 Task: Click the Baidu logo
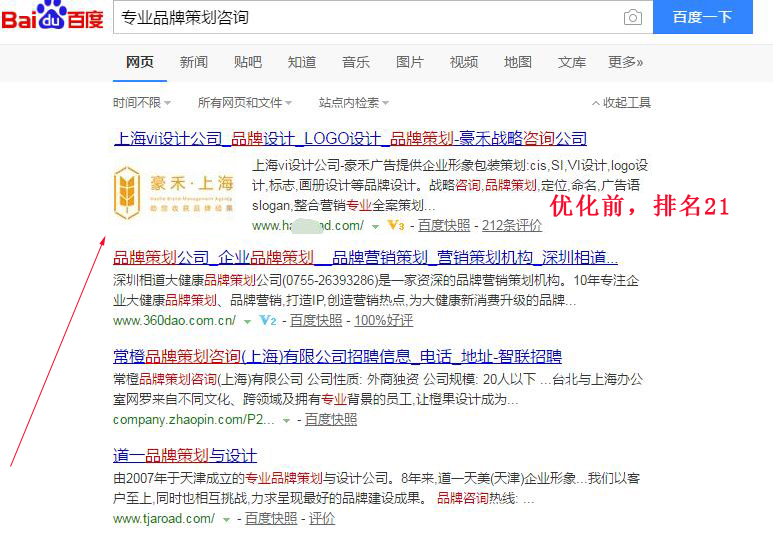pyautogui.click(x=52, y=16)
